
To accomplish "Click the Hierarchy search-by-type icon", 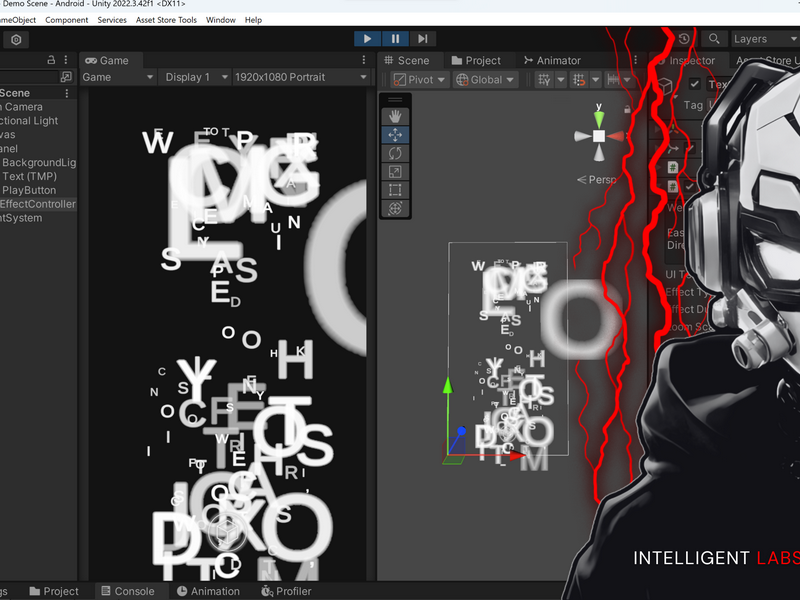I will pos(66,77).
